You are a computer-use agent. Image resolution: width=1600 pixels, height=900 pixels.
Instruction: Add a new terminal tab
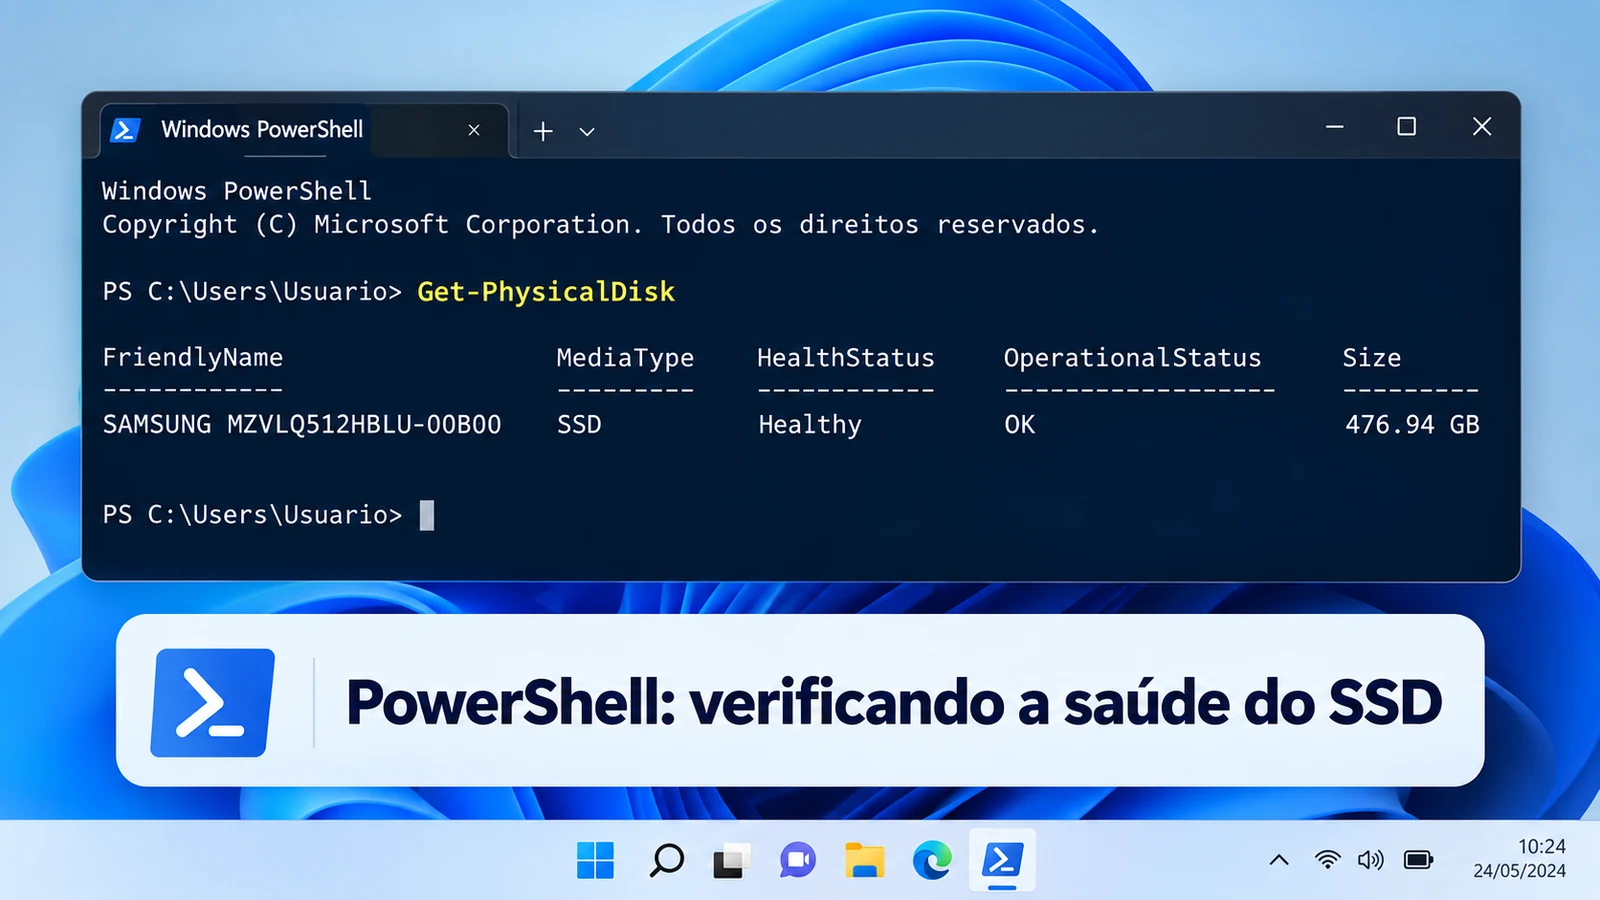point(543,131)
